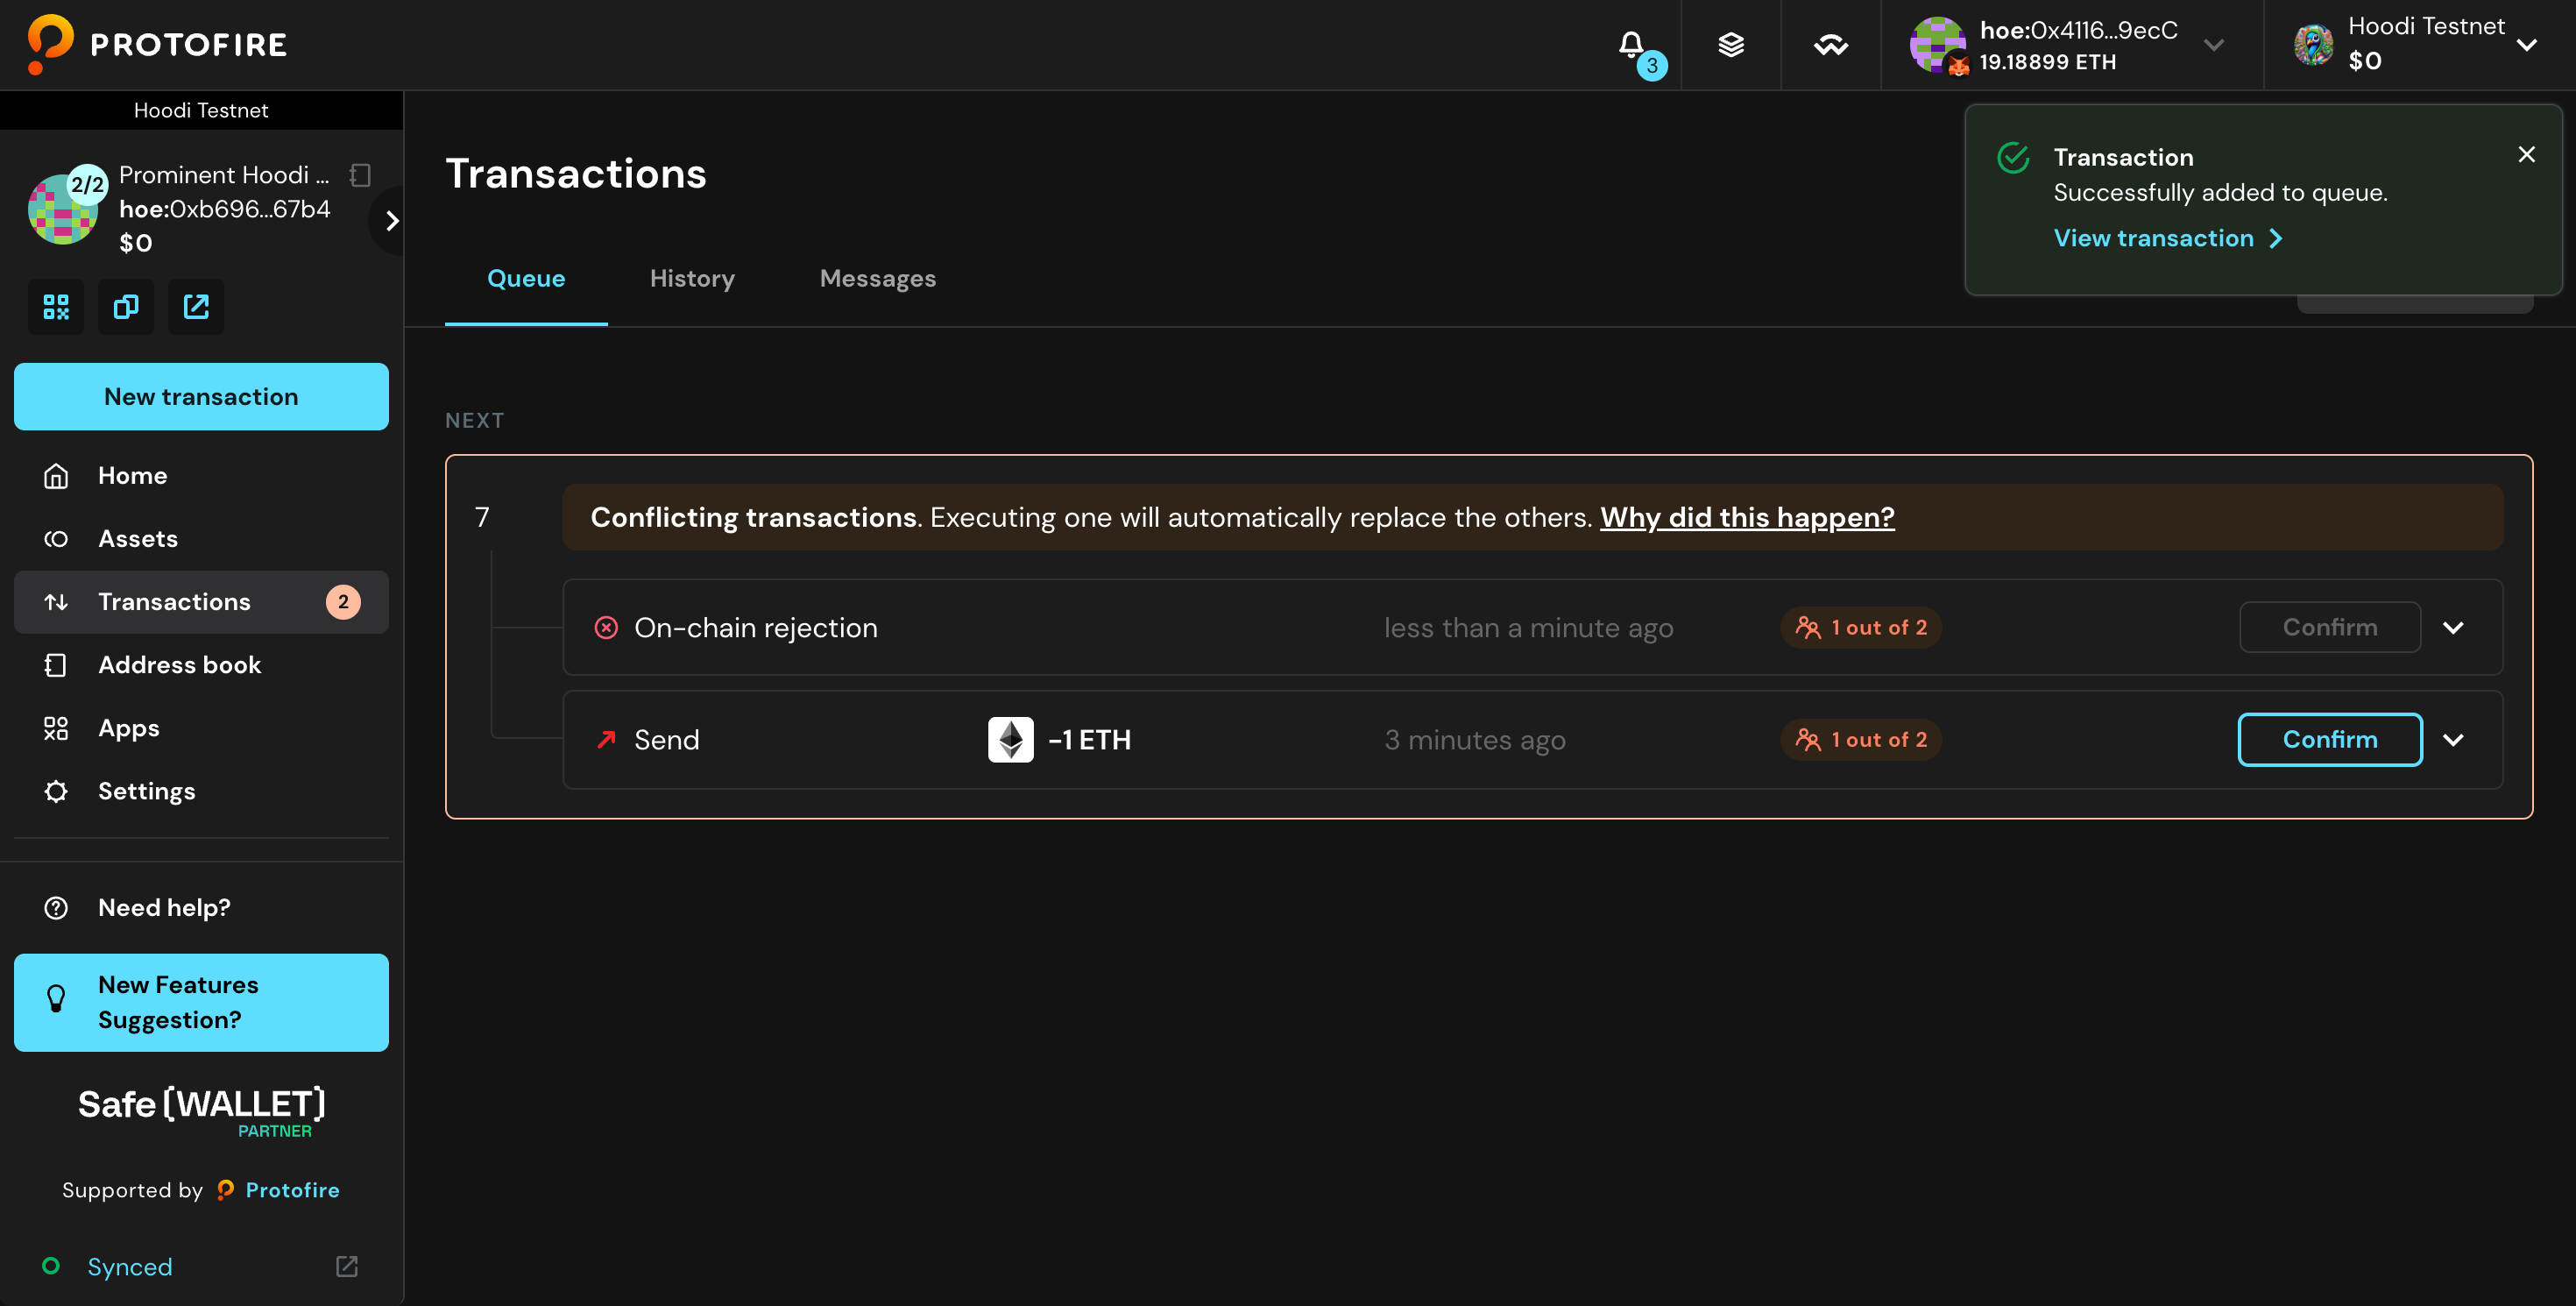Image resolution: width=2576 pixels, height=1306 pixels.
Task: Show the Safe QR code icon
Action: [x=56, y=306]
